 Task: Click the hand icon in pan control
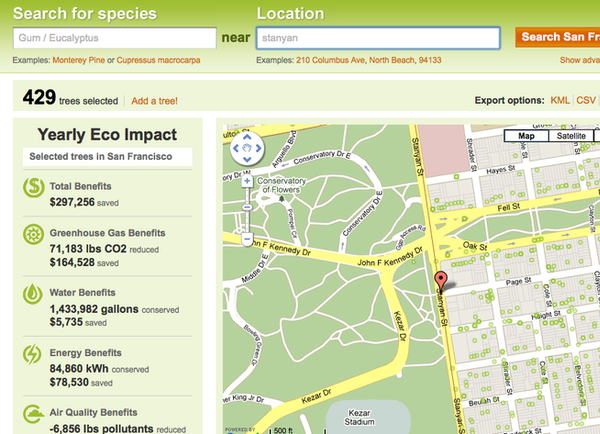[247, 148]
